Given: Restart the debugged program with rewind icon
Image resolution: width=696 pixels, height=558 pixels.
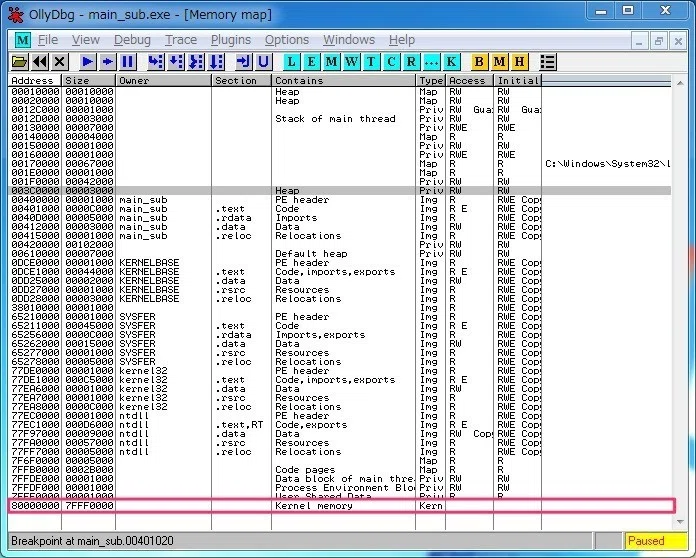Looking at the screenshot, I should (x=40, y=62).
